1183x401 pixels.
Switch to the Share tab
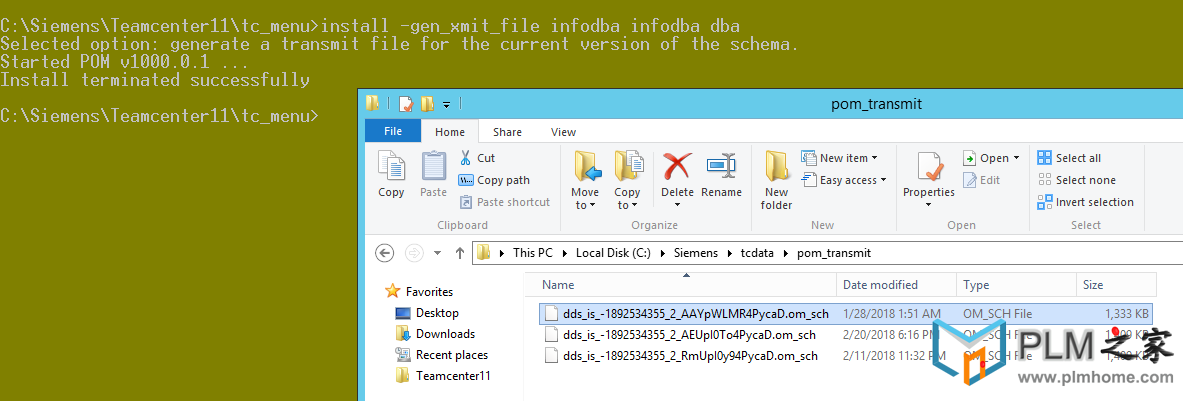(507, 132)
